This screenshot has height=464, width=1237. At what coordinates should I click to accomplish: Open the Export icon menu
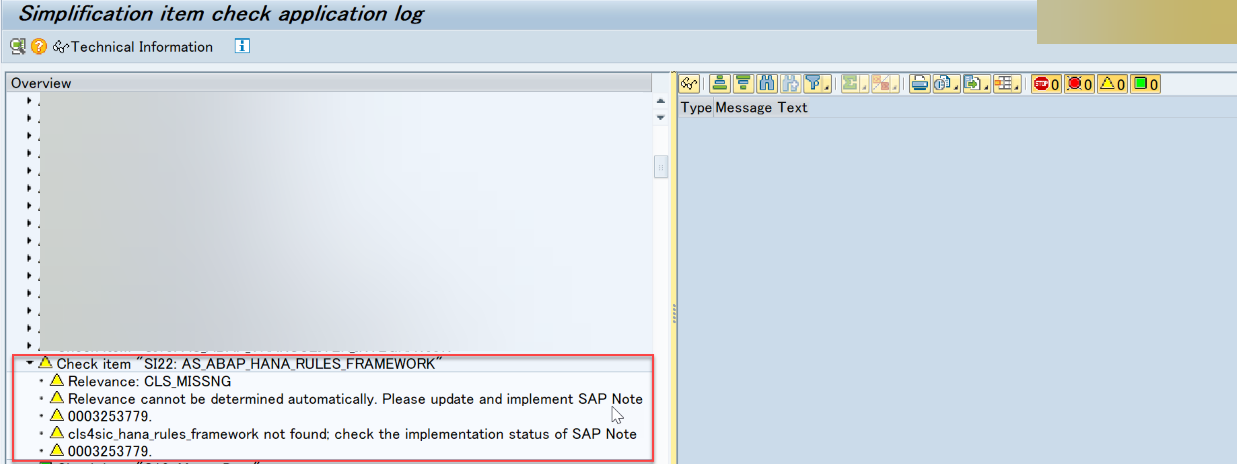coord(977,84)
